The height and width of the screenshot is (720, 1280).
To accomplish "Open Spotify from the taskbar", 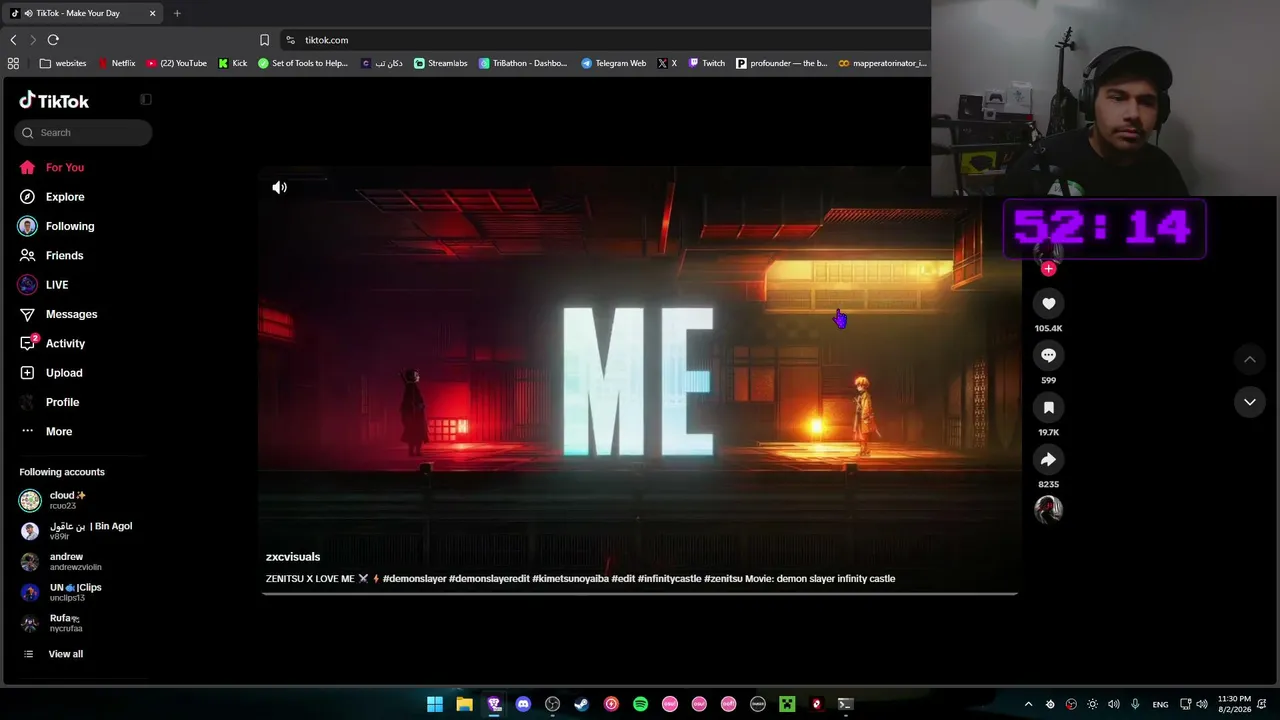I will (640, 704).
